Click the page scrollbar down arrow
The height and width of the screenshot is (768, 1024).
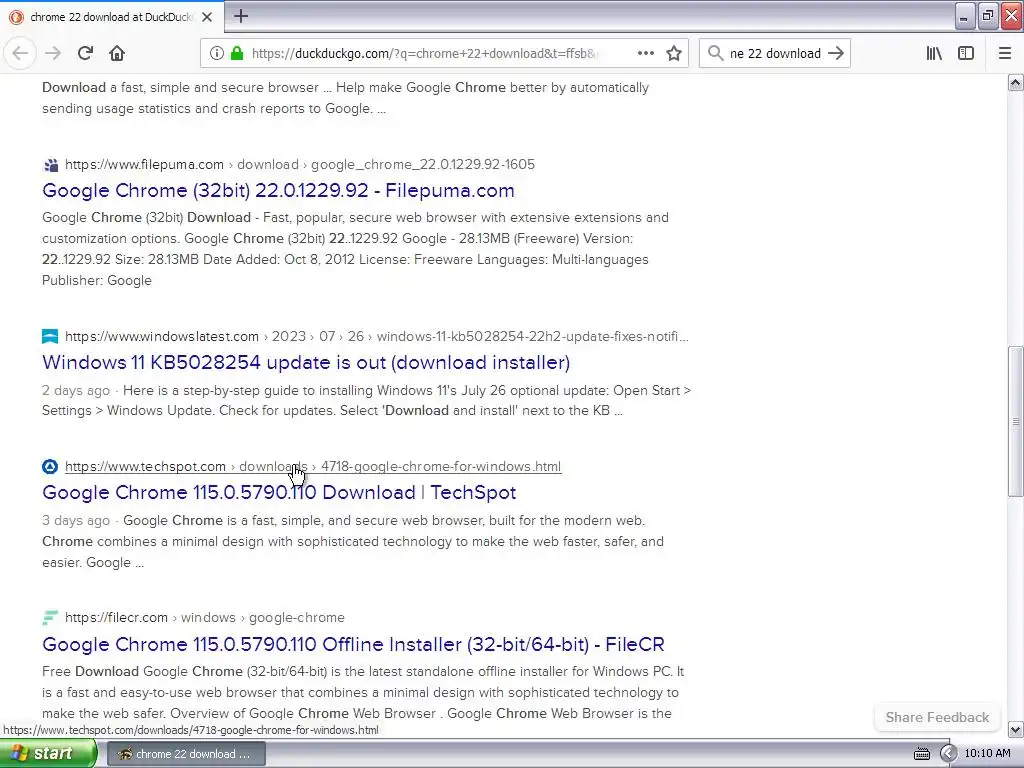[x=1016, y=729]
